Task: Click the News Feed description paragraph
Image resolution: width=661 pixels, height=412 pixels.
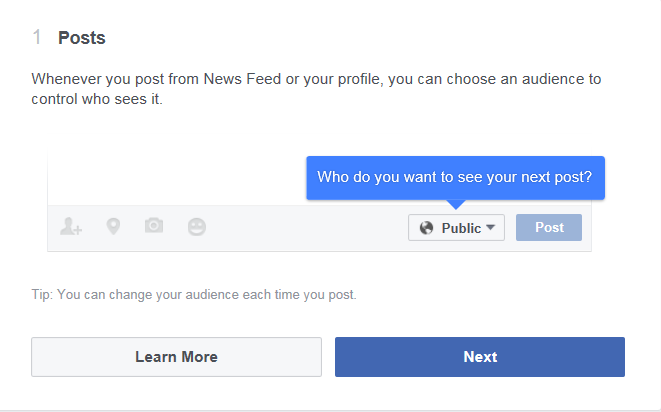Action: point(316,89)
